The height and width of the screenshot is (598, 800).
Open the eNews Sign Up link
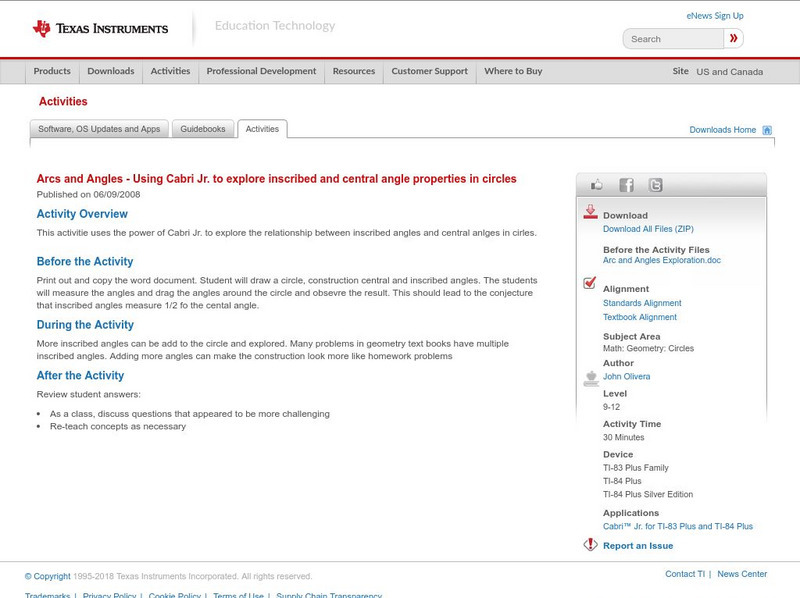point(715,16)
